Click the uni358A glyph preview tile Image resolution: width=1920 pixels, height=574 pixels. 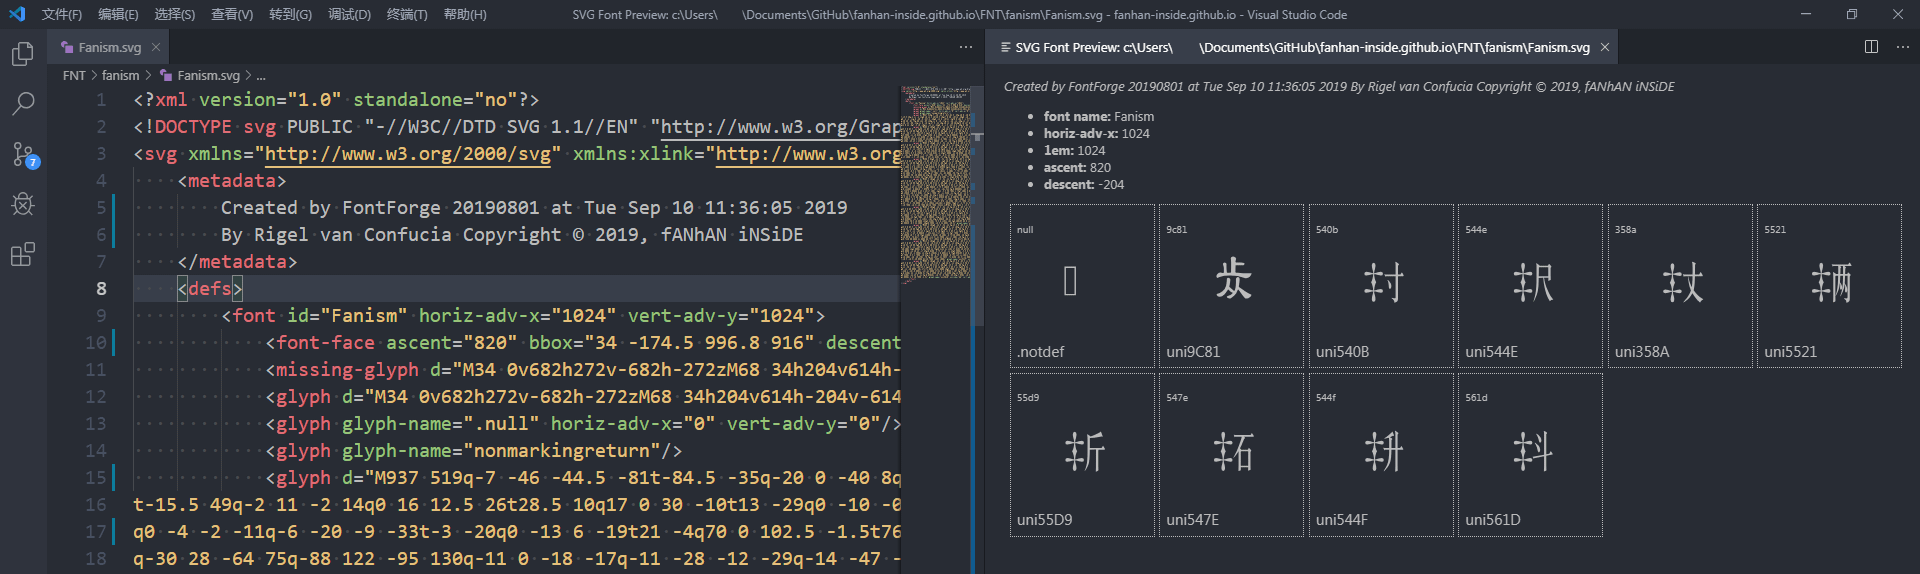click(x=1680, y=286)
